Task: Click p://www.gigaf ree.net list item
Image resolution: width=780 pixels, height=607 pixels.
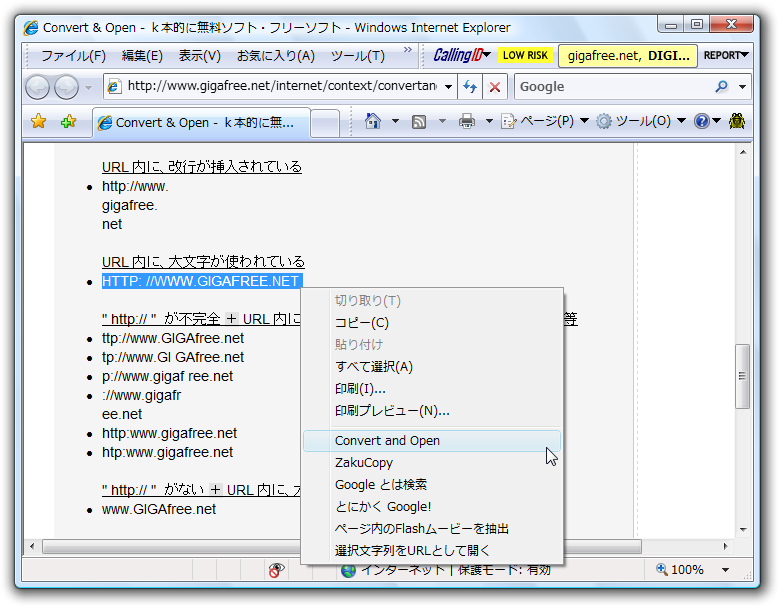Action: click(x=167, y=377)
